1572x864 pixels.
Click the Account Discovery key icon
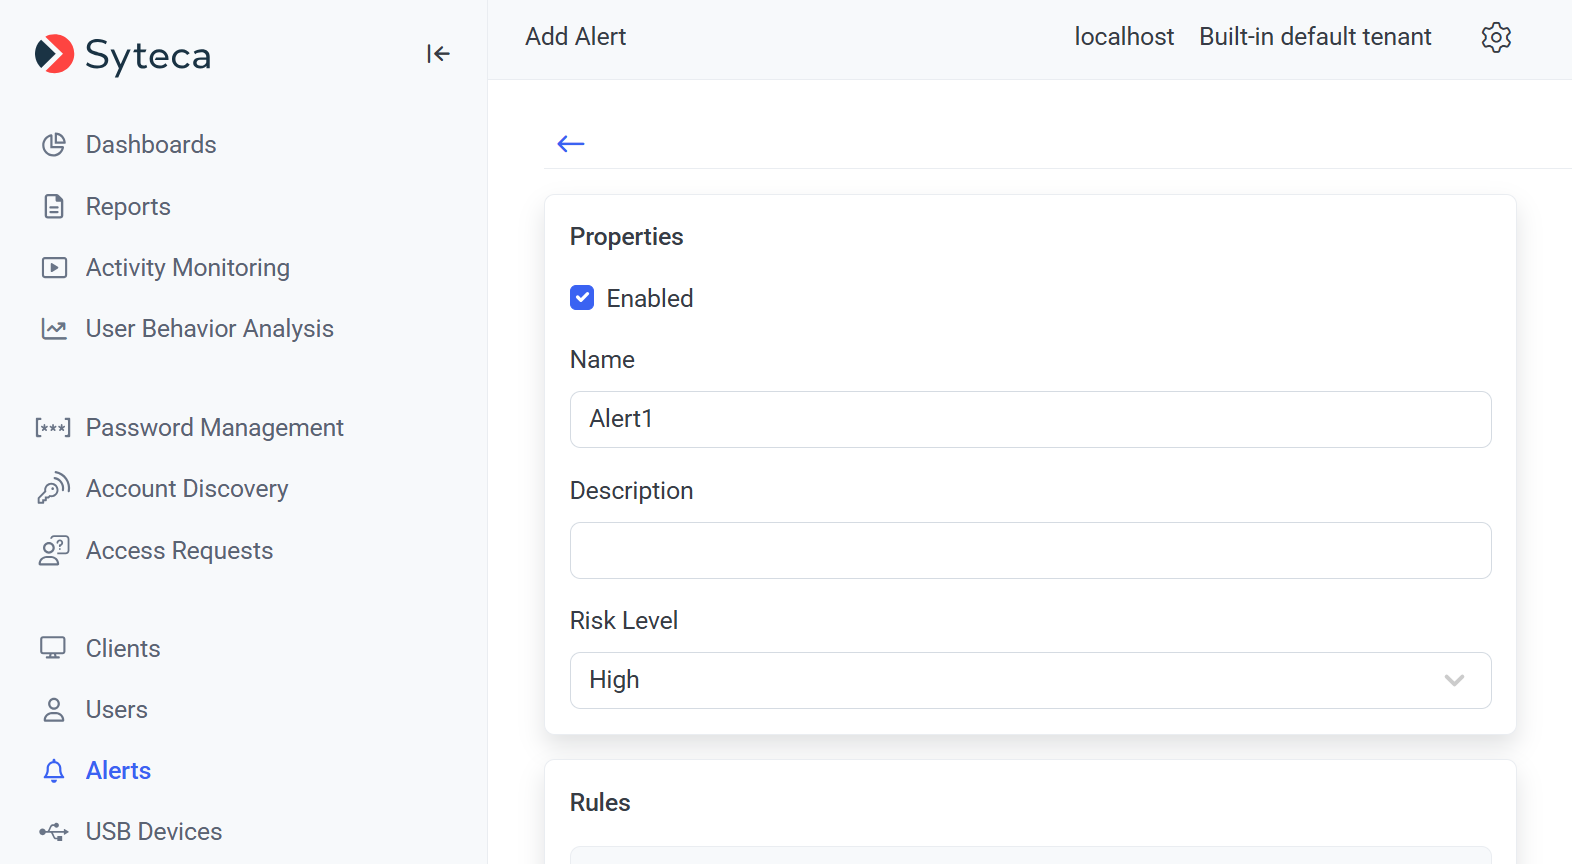(54, 489)
